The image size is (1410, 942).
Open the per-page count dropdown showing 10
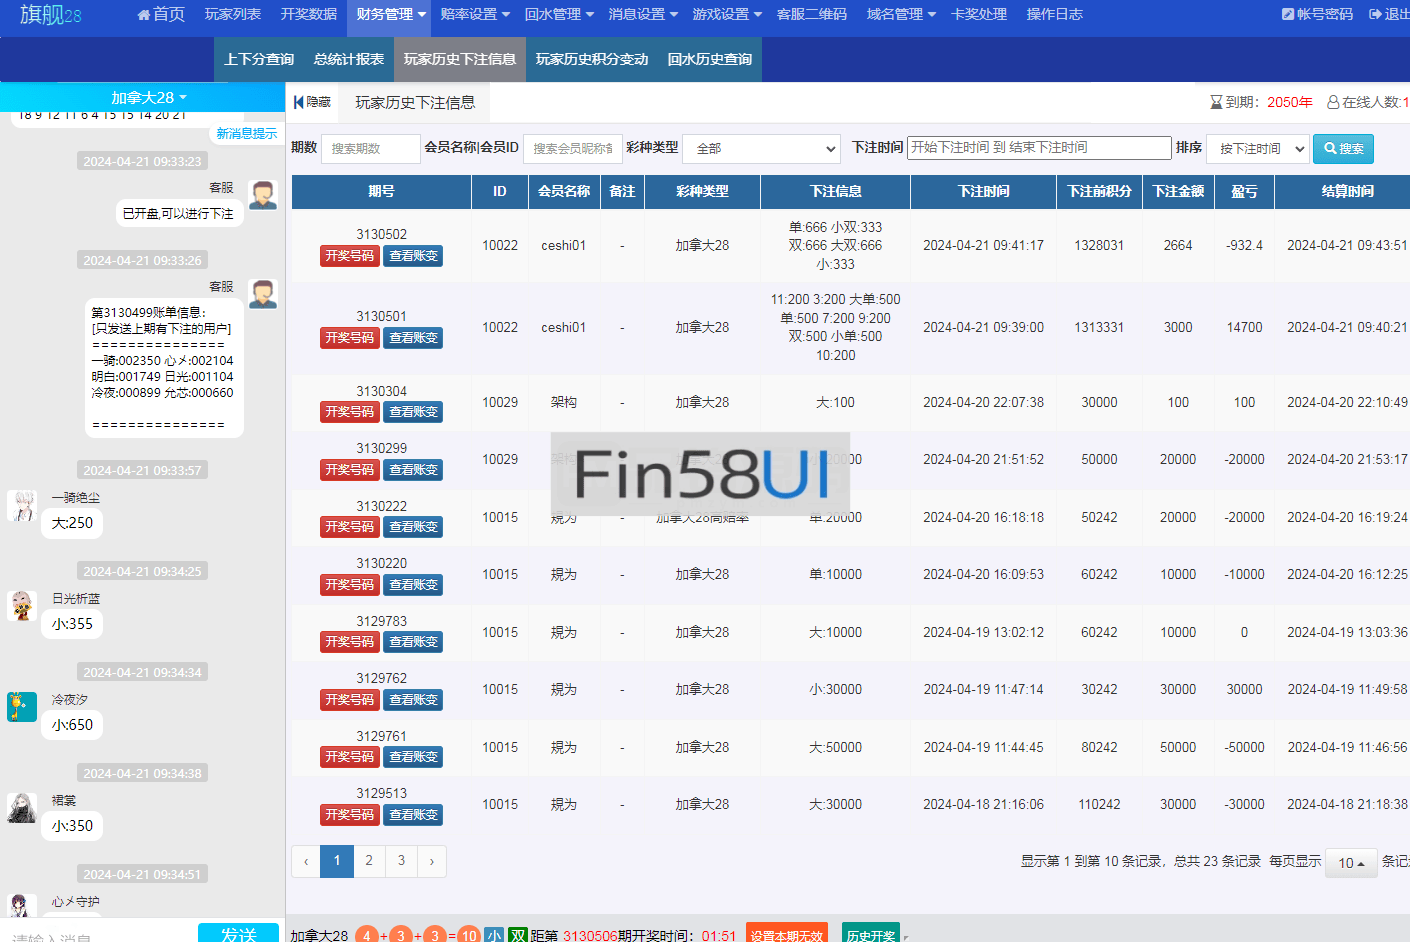pyautogui.click(x=1350, y=862)
